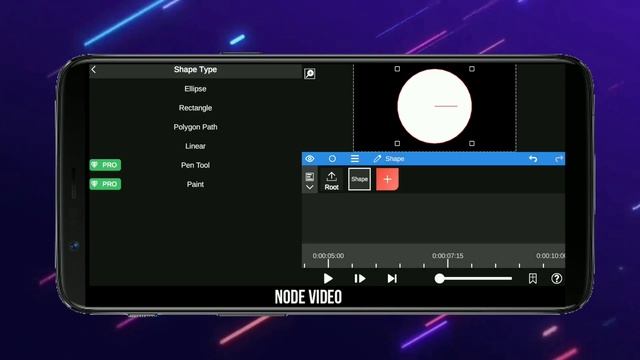
Task: Play the timeline
Action: point(328,279)
